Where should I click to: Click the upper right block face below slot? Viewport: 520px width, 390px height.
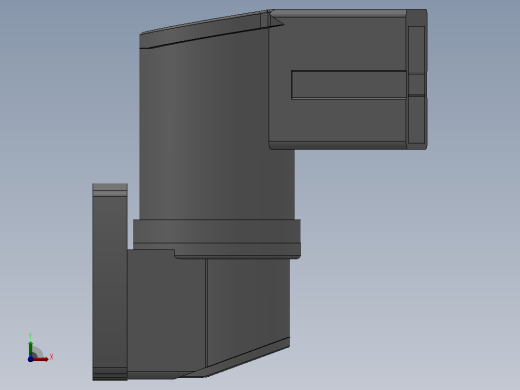pos(337,120)
